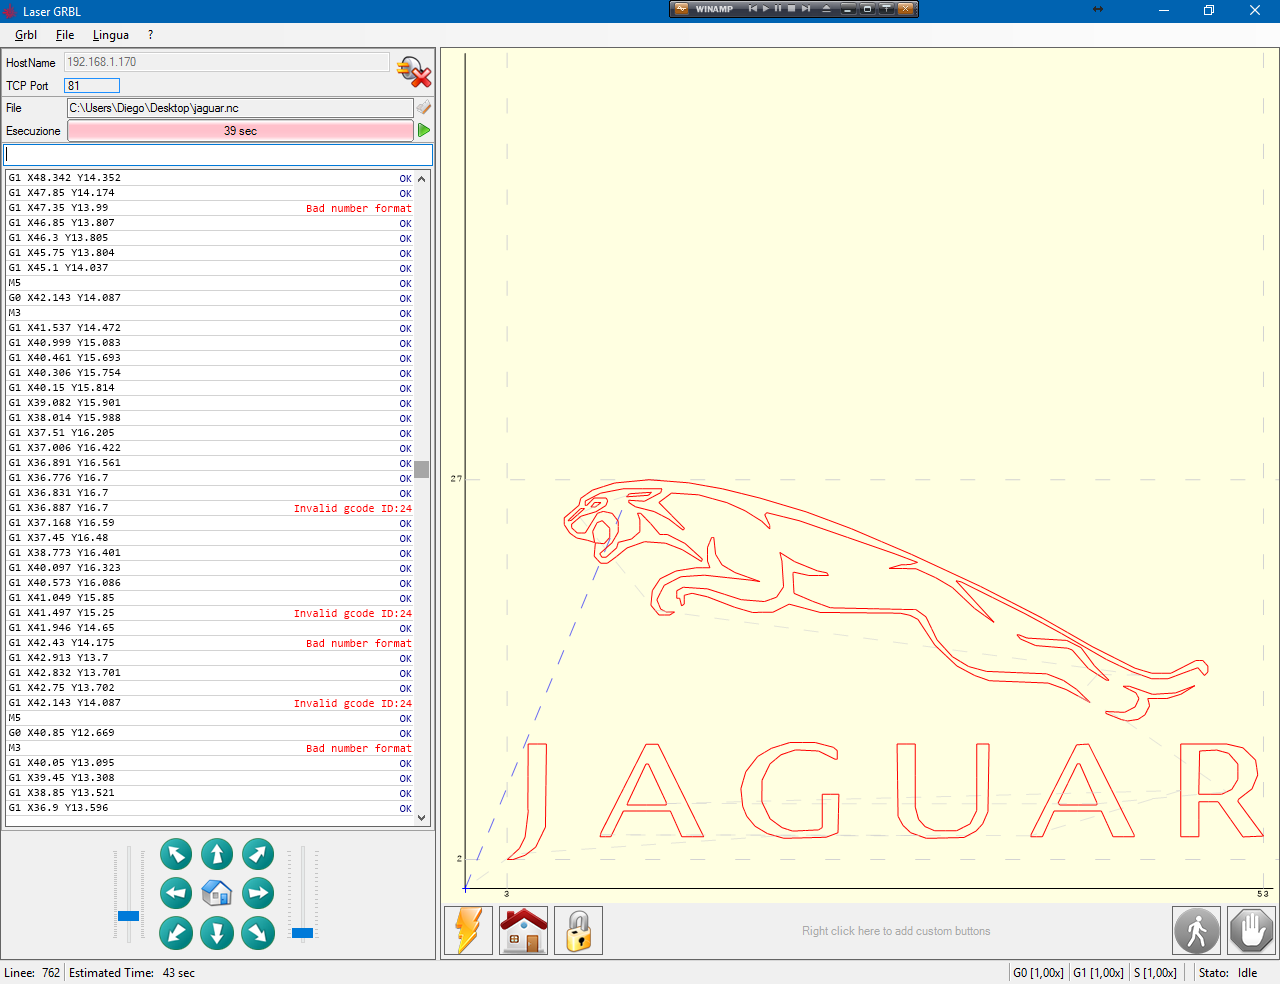Click the blue house go-home jog icon
This screenshot has width=1280, height=984.
tap(217, 893)
